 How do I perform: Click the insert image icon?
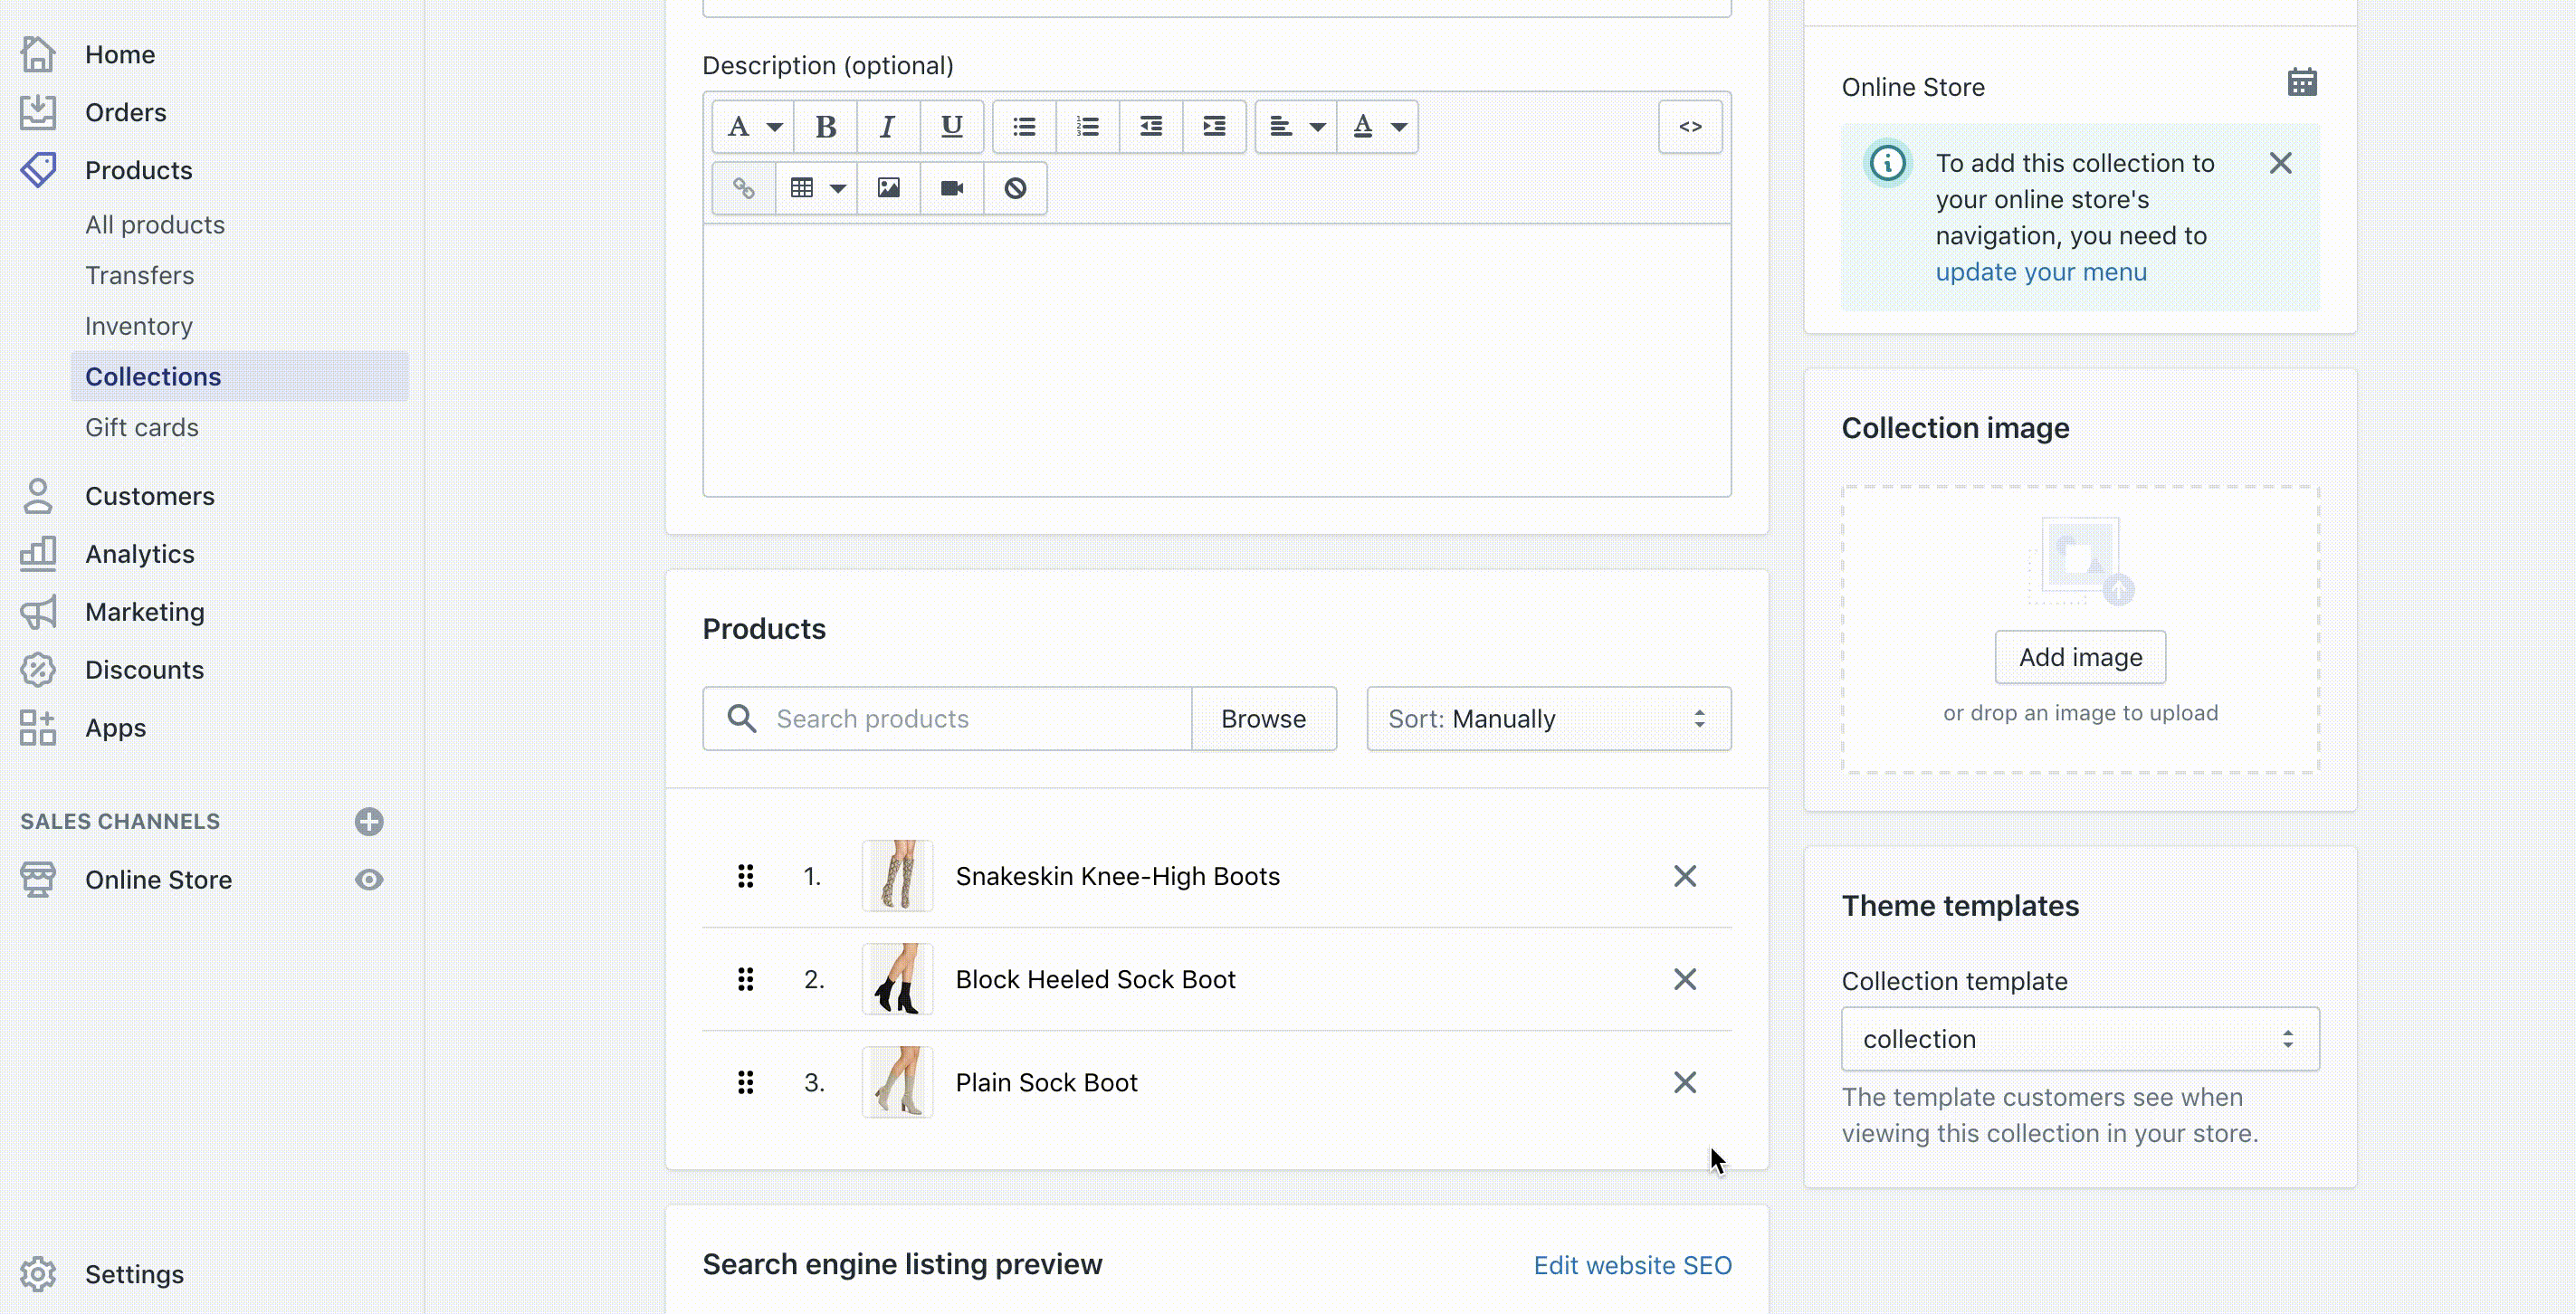(888, 188)
